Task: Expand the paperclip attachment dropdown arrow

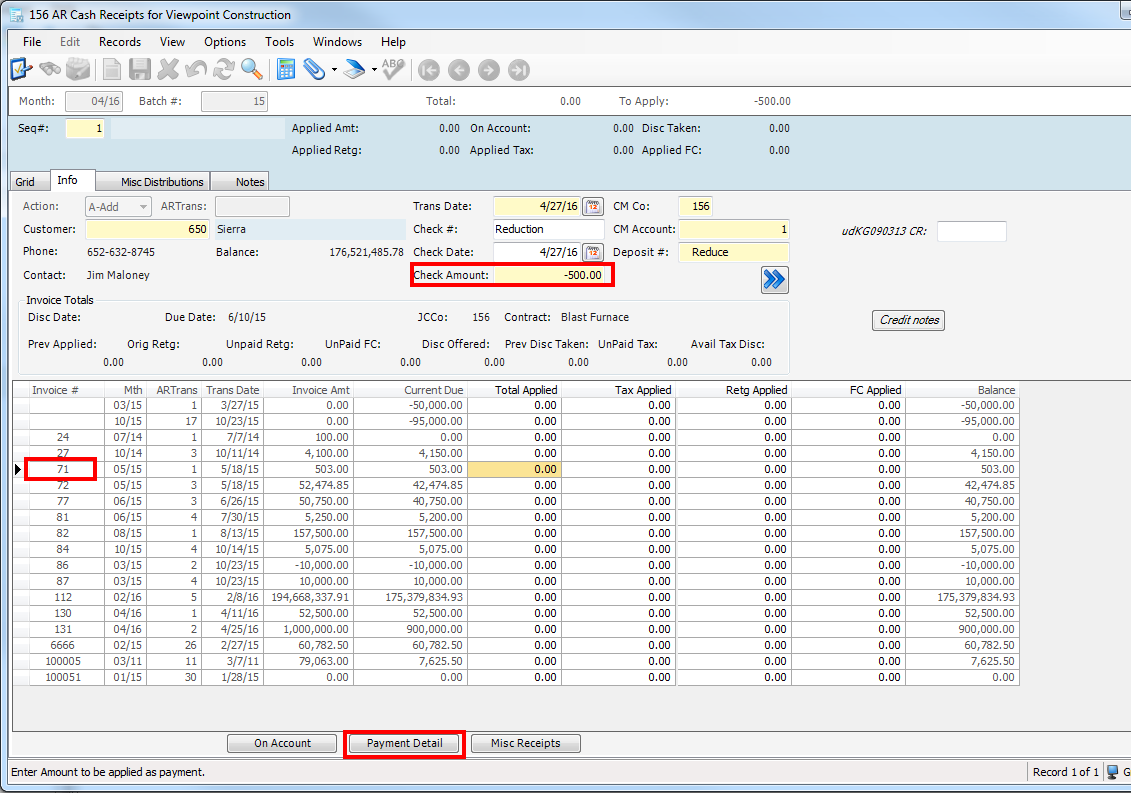Action: 334,70
